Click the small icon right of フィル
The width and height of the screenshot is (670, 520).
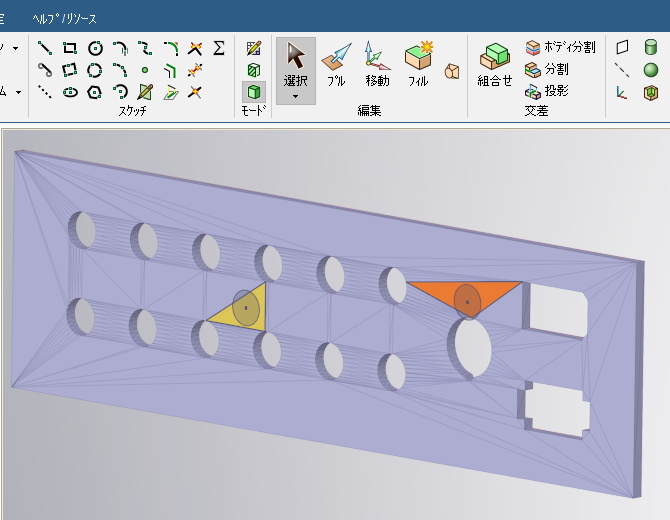[452, 71]
